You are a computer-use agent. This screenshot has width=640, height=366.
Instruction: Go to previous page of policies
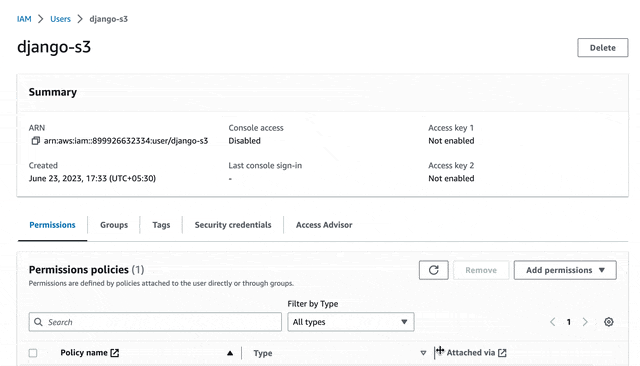pyautogui.click(x=553, y=322)
